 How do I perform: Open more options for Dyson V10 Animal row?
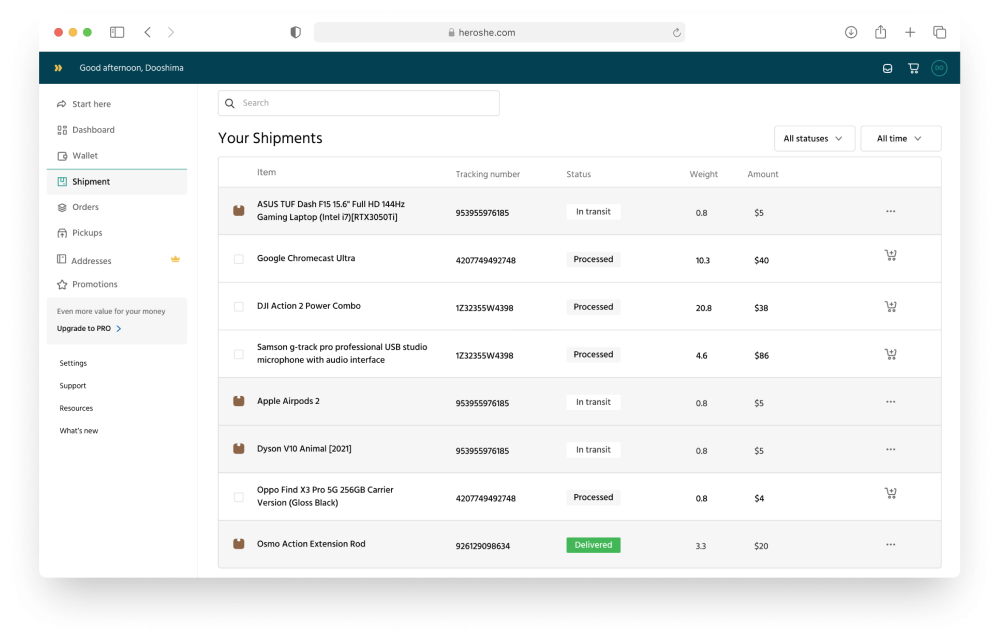pyautogui.click(x=891, y=450)
